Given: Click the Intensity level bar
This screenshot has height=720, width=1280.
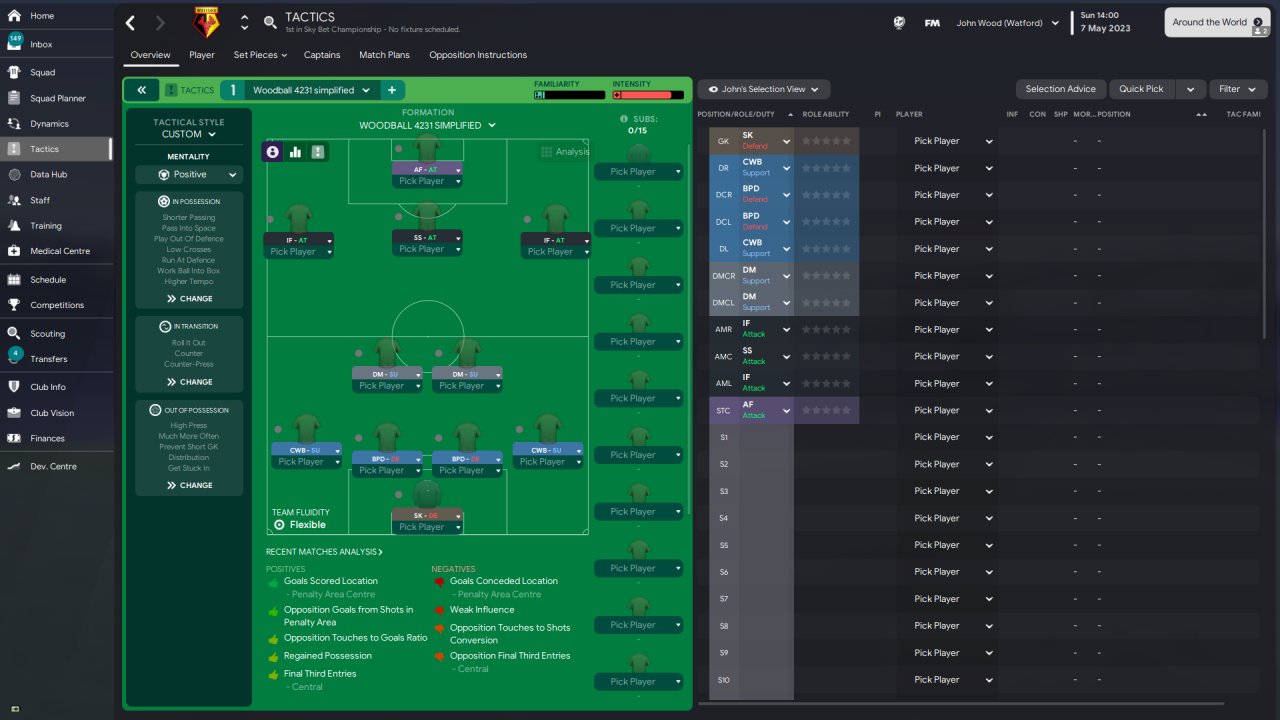Looking at the screenshot, I should click(x=648, y=95).
